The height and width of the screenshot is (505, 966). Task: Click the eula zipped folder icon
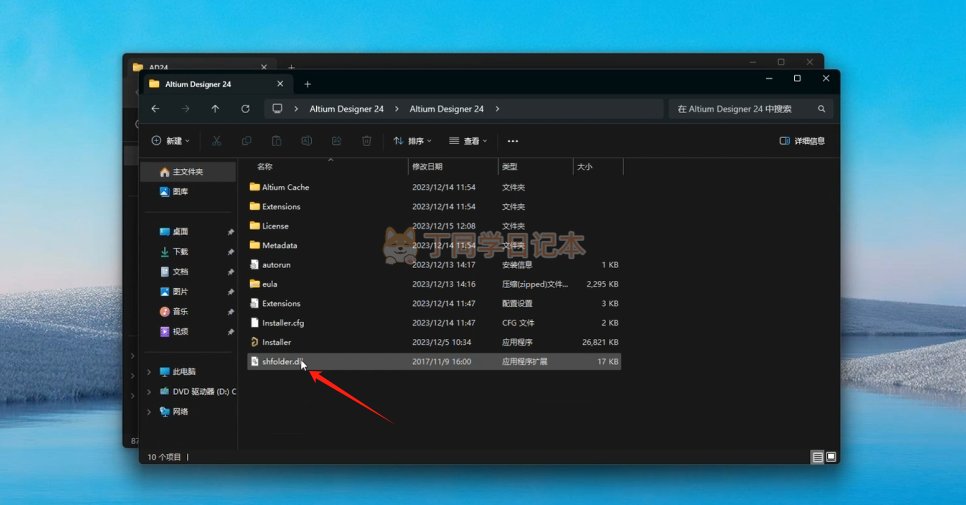254,284
